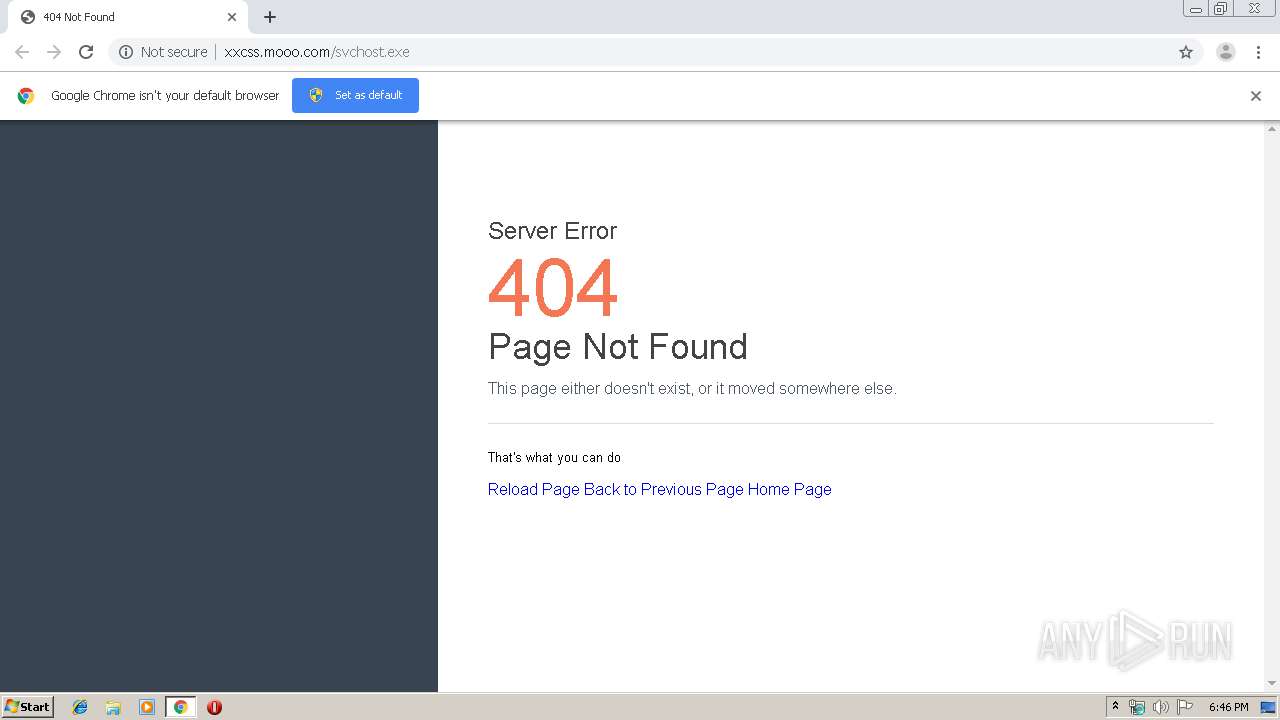Click Google Chrome isn't your default browser text
Screen dimensions: 1280x720
165,96
